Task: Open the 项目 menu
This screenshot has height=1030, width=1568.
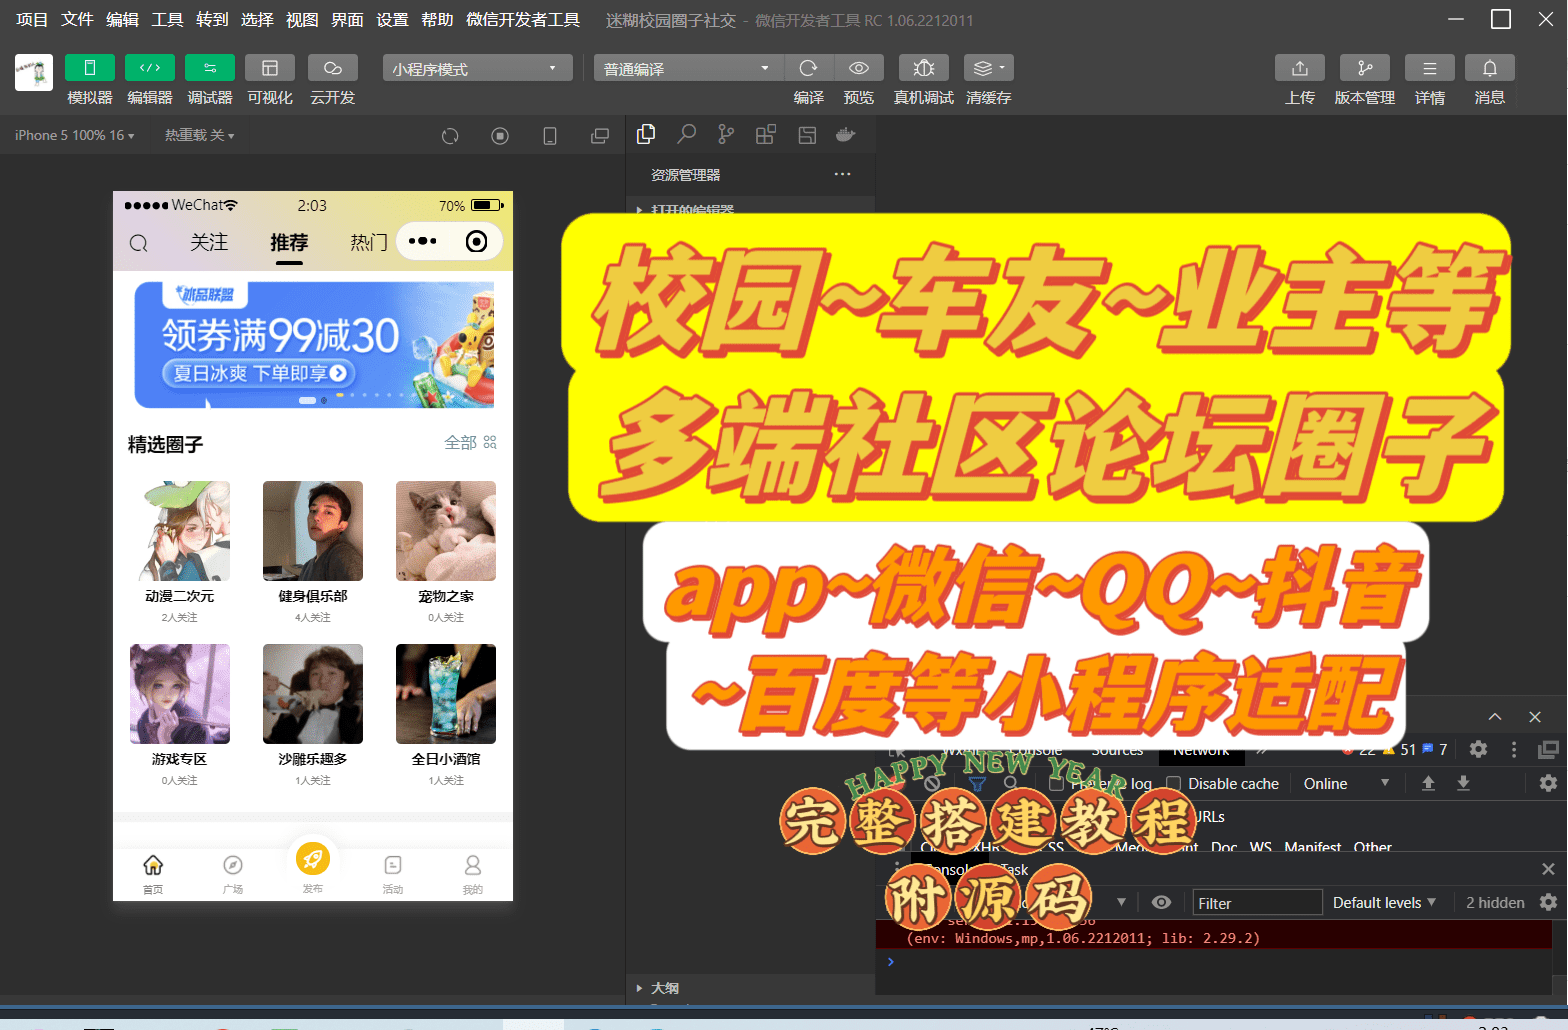Action: coord(32,20)
